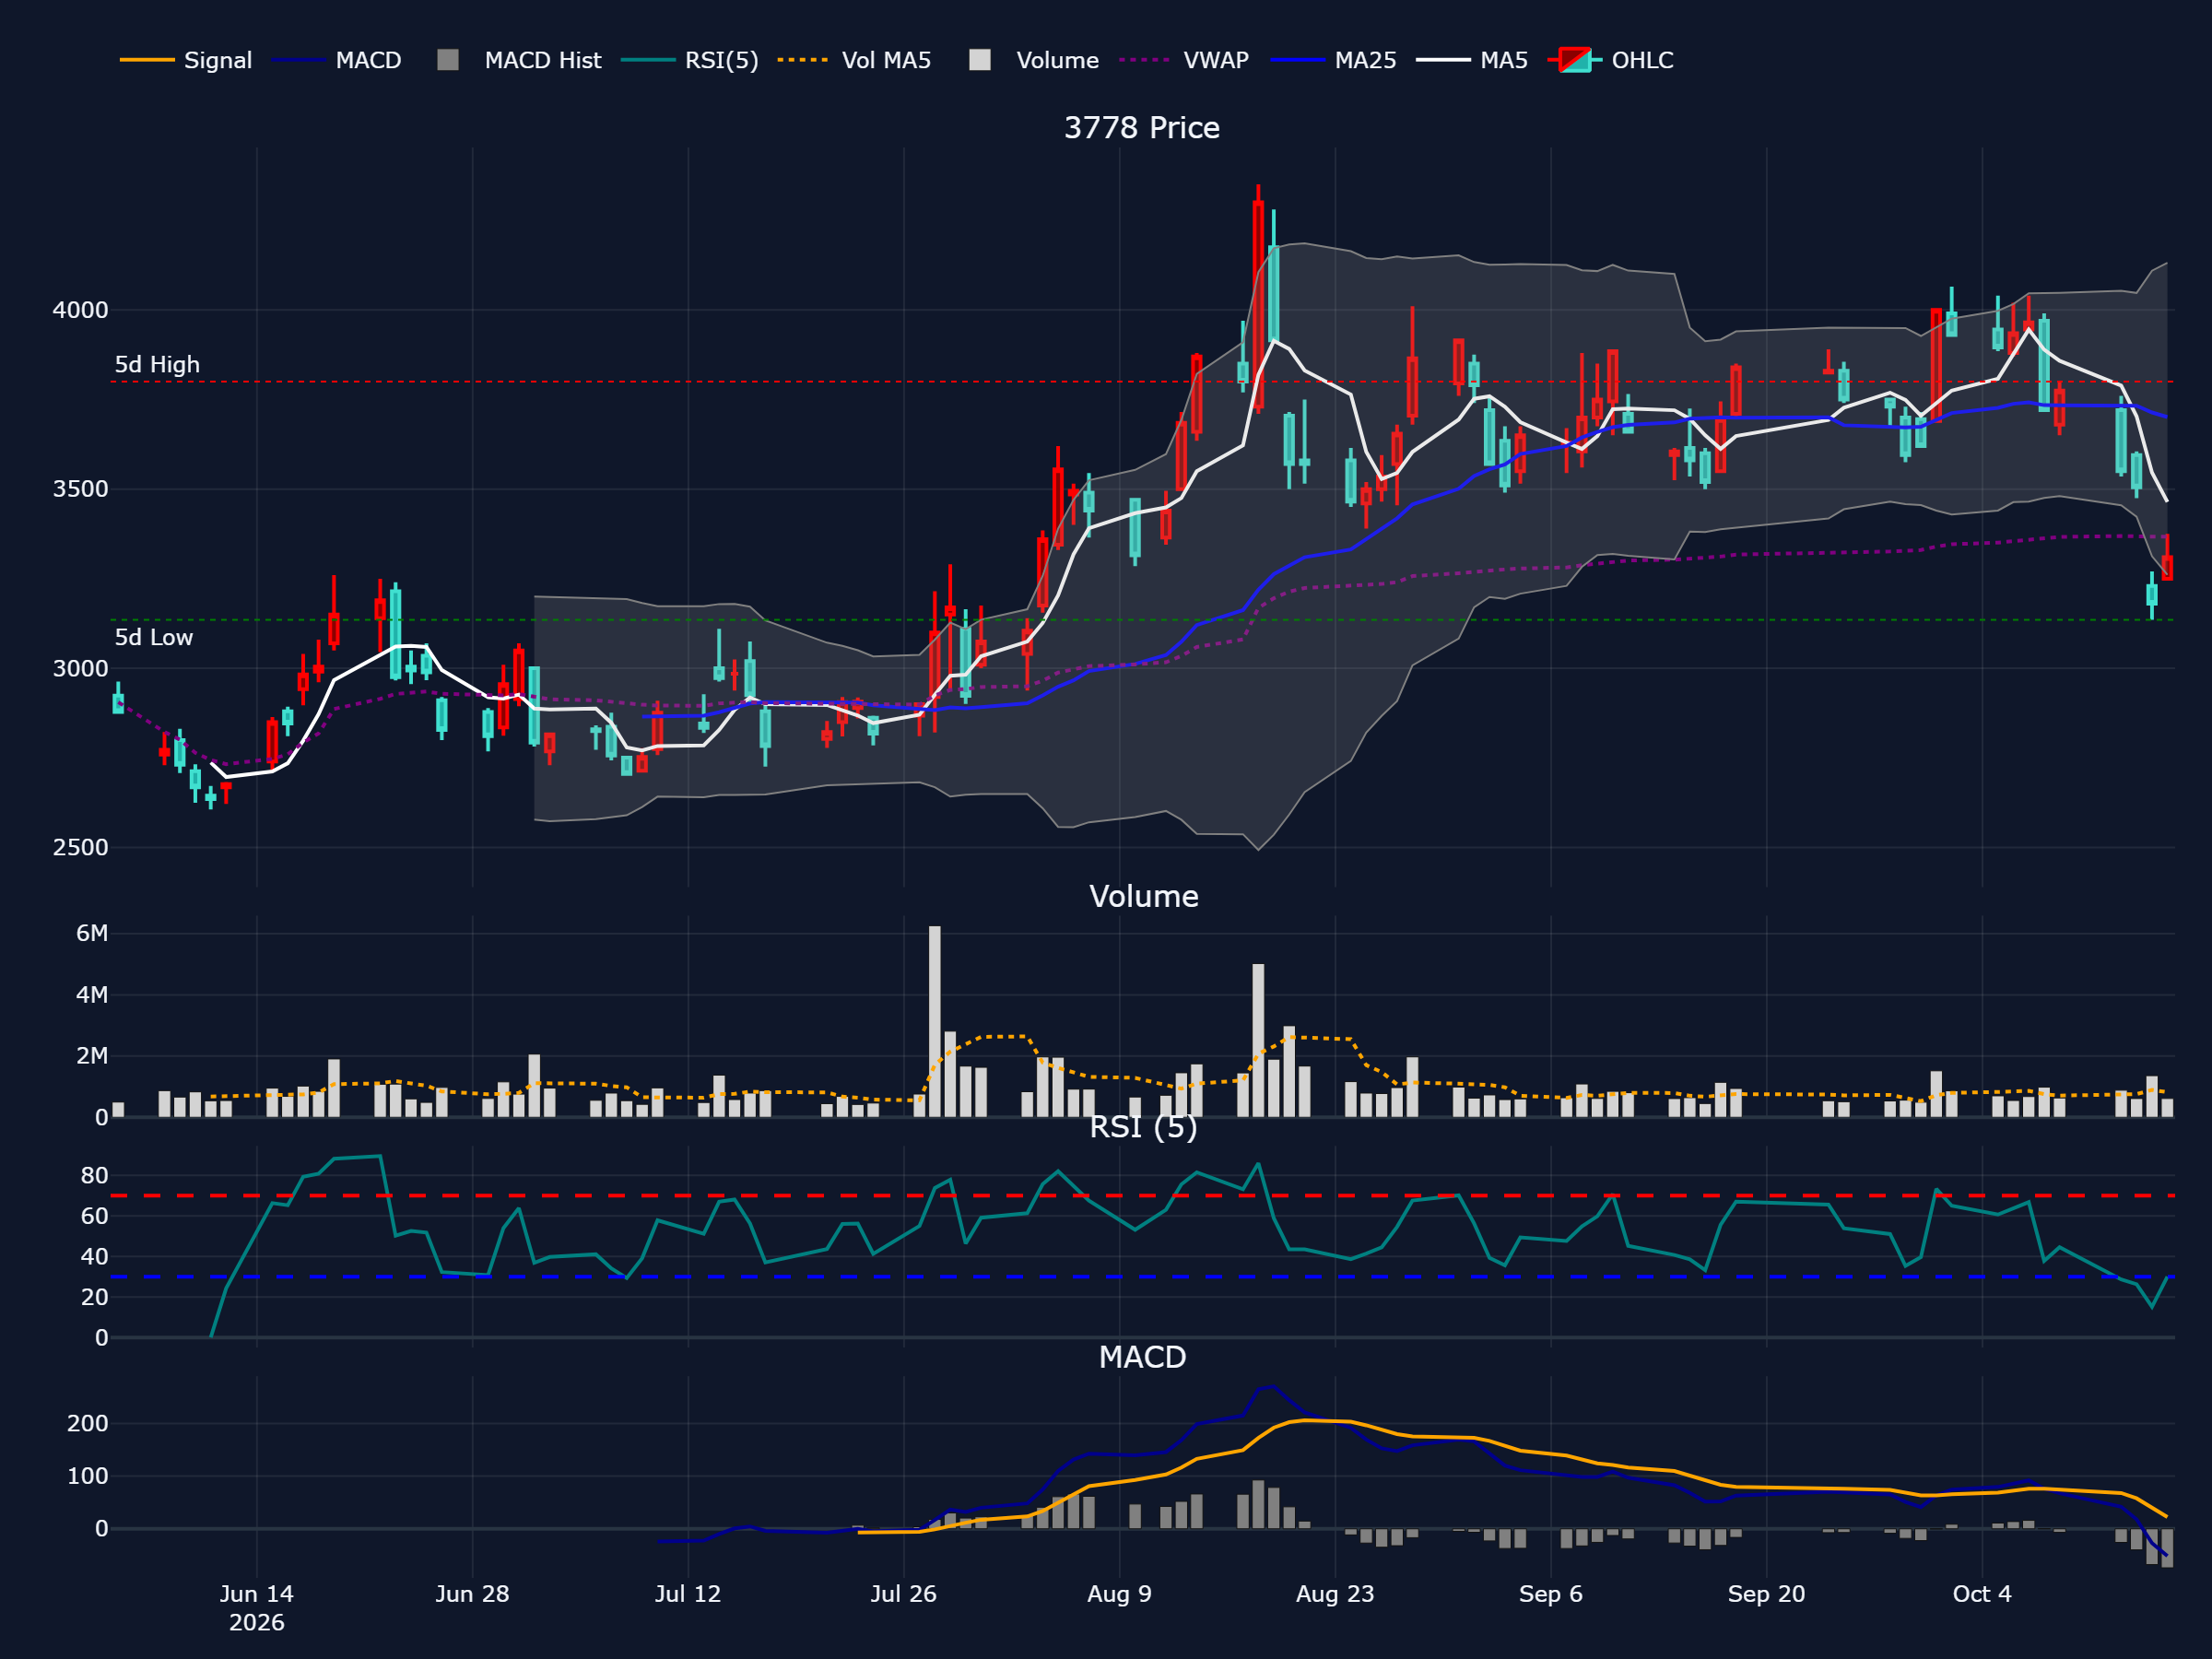The width and height of the screenshot is (2212, 1659).
Task: Toggle the Volume legend entry
Action: pos(1034,60)
